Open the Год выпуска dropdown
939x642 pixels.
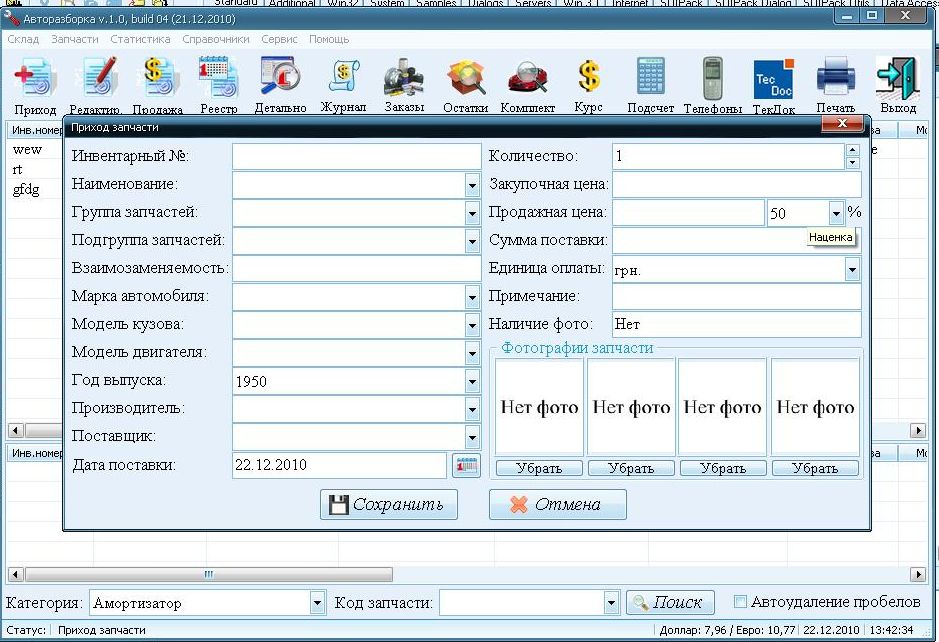click(472, 381)
